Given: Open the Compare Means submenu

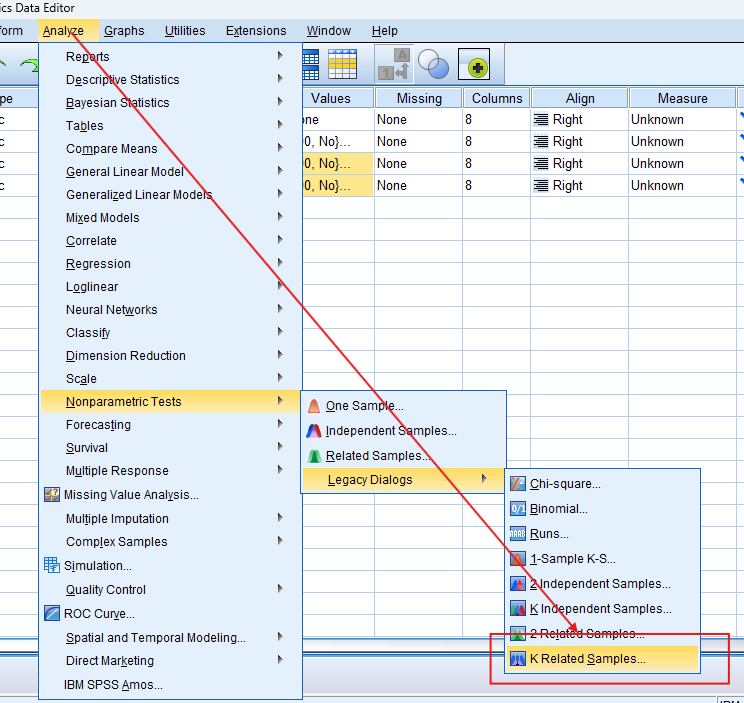Looking at the screenshot, I should pos(111,149).
